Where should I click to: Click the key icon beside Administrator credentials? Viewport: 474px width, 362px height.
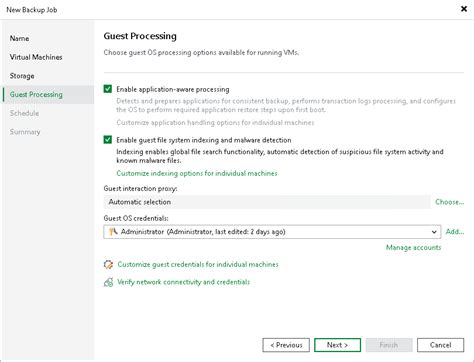point(113,231)
